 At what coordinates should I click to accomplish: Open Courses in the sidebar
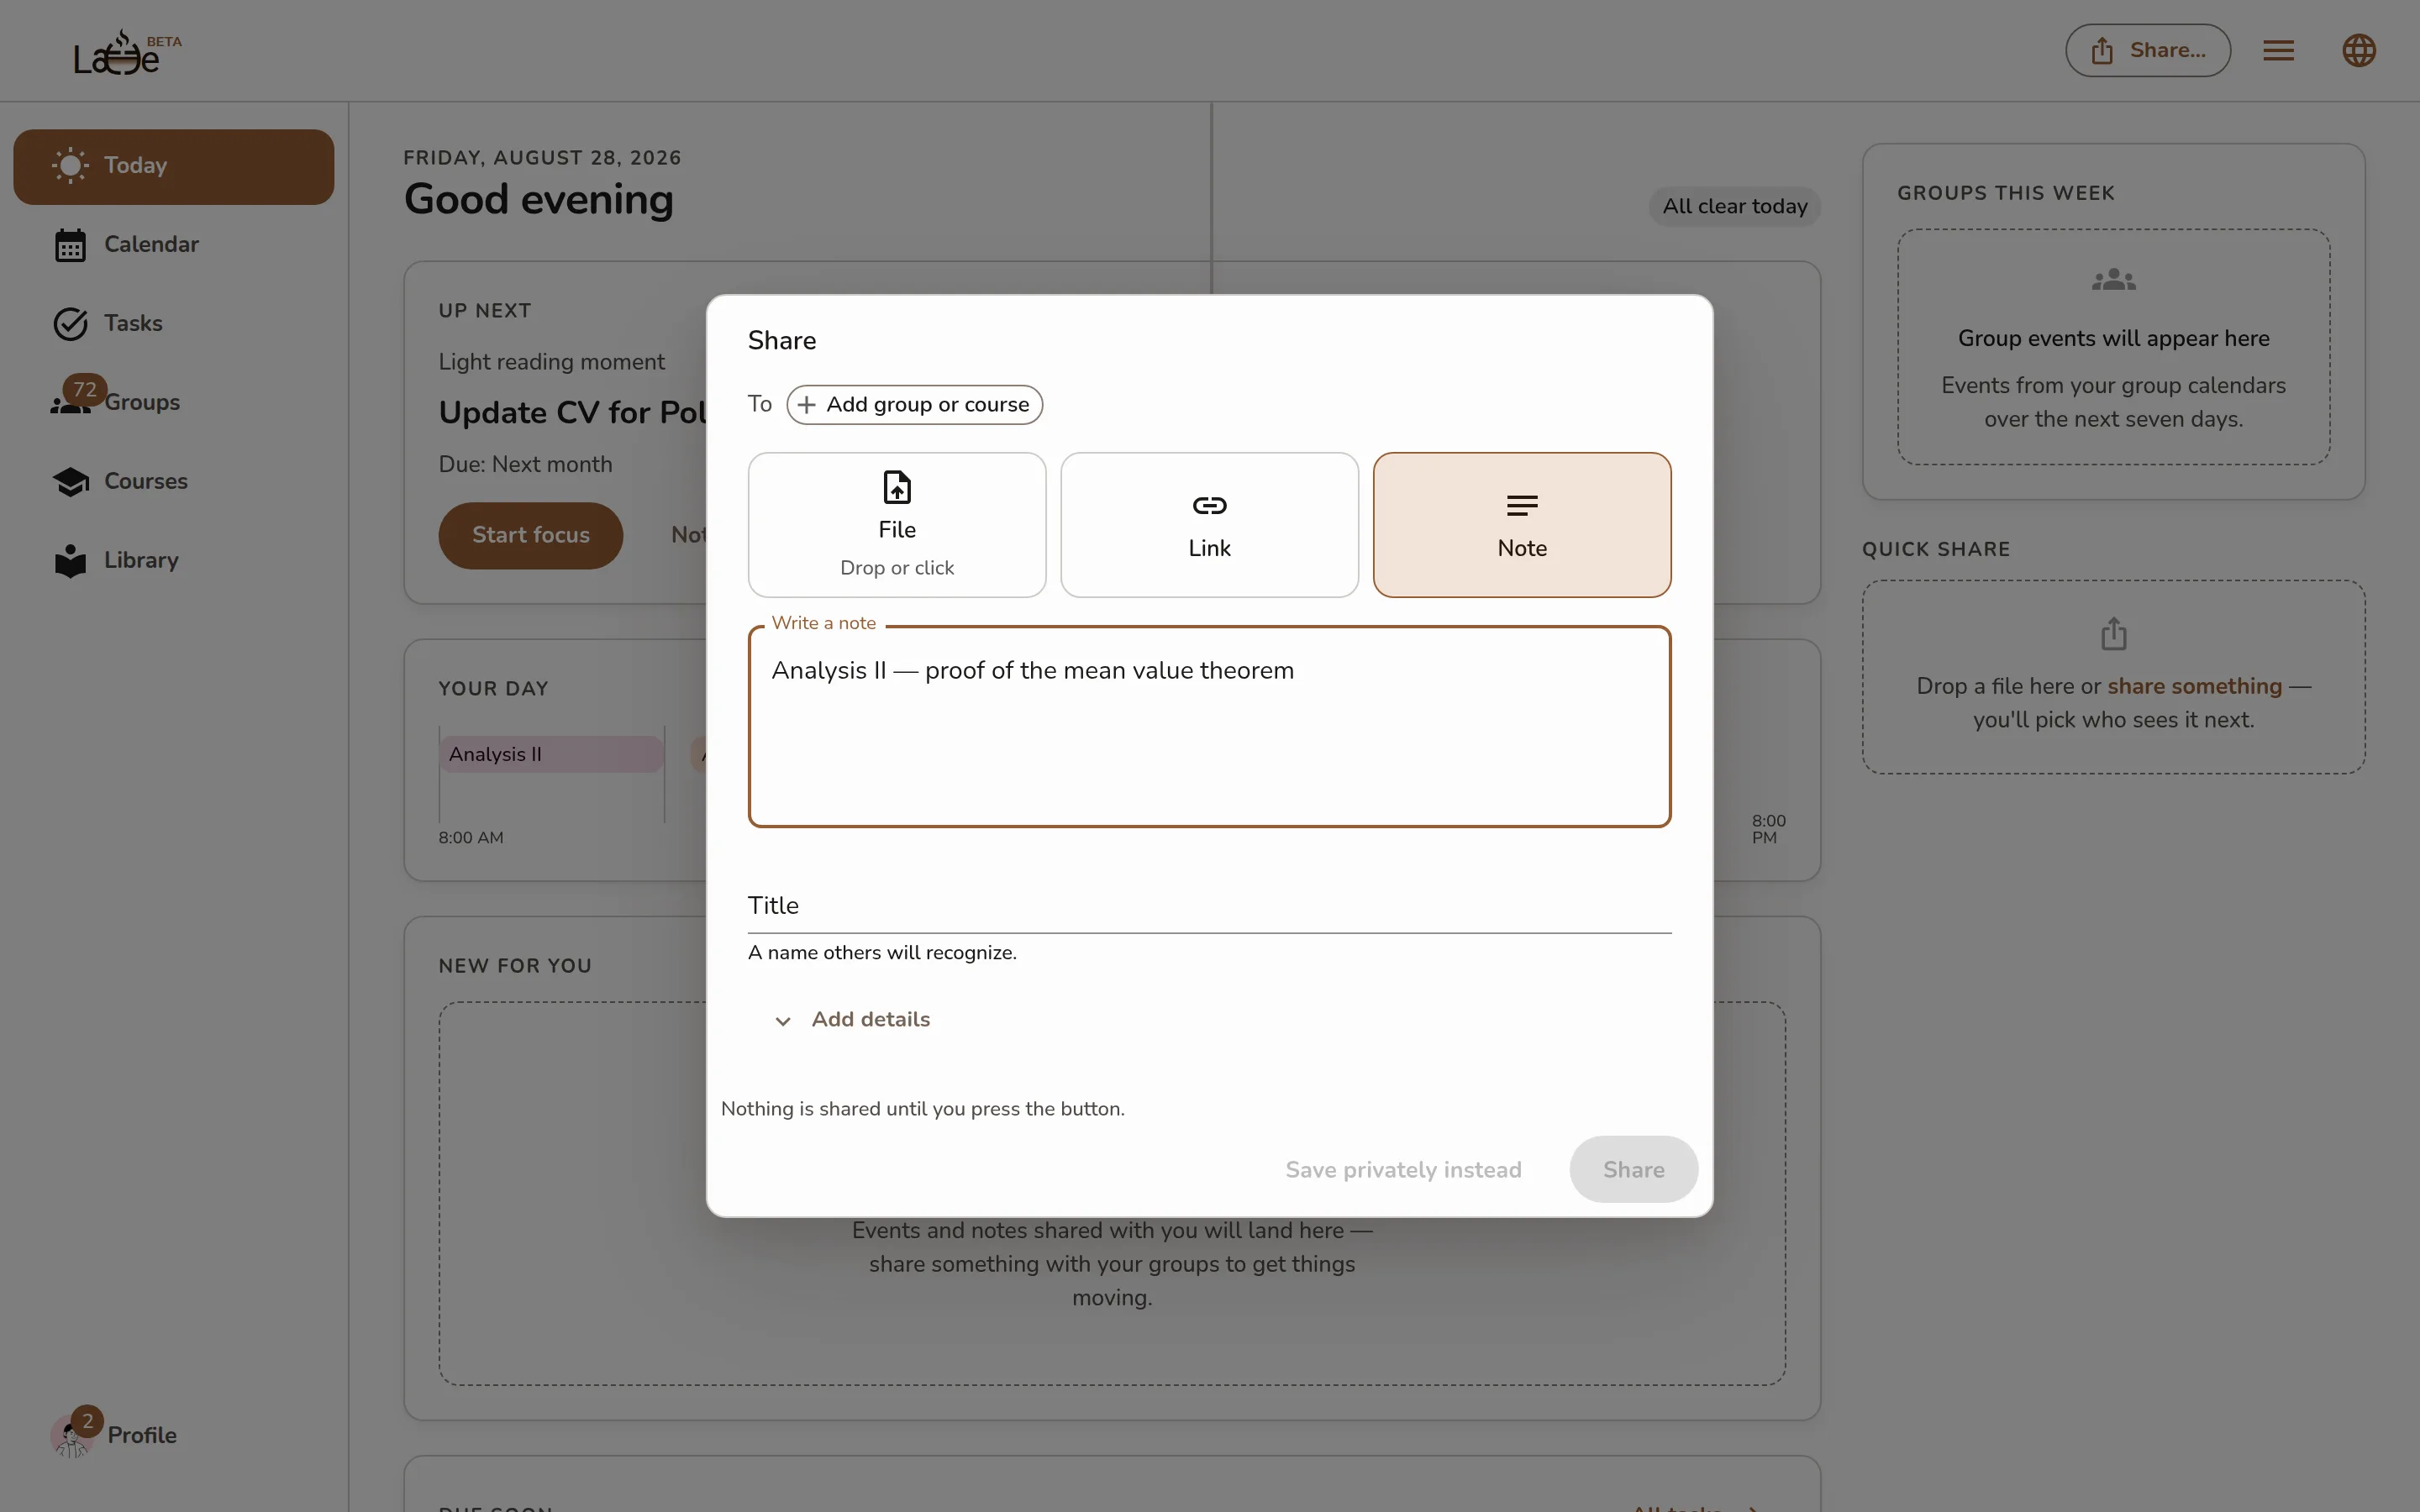click(174, 482)
